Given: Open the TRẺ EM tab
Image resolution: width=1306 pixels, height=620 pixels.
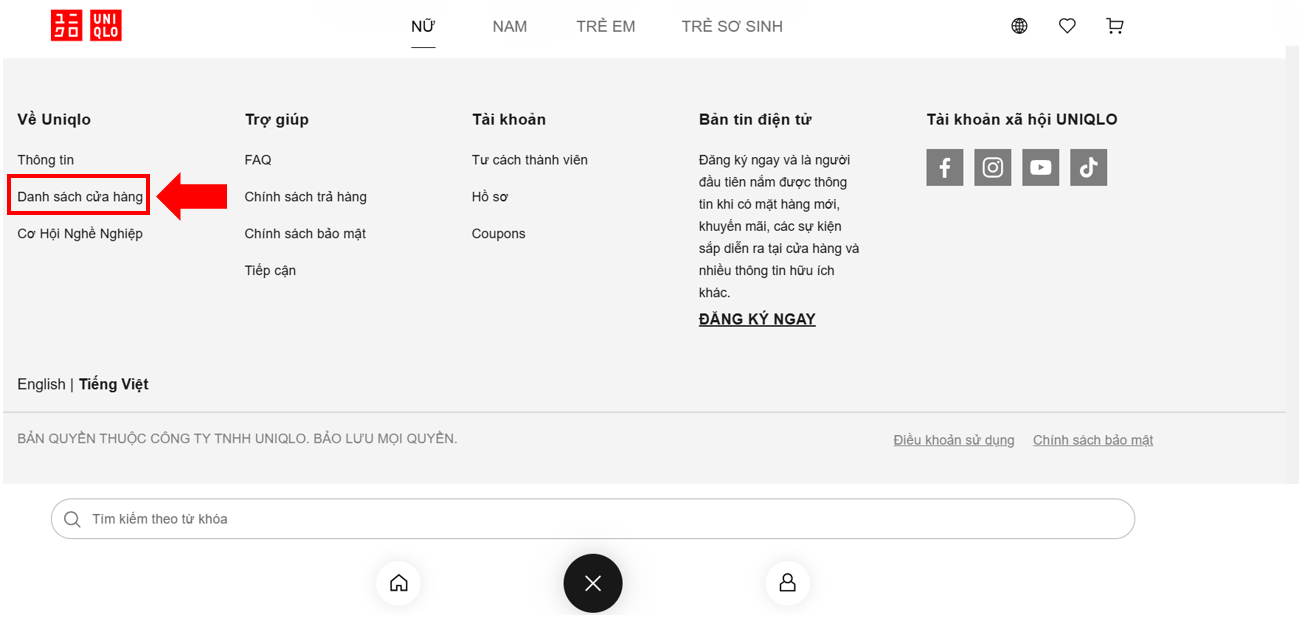Looking at the screenshot, I should point(605,27).
